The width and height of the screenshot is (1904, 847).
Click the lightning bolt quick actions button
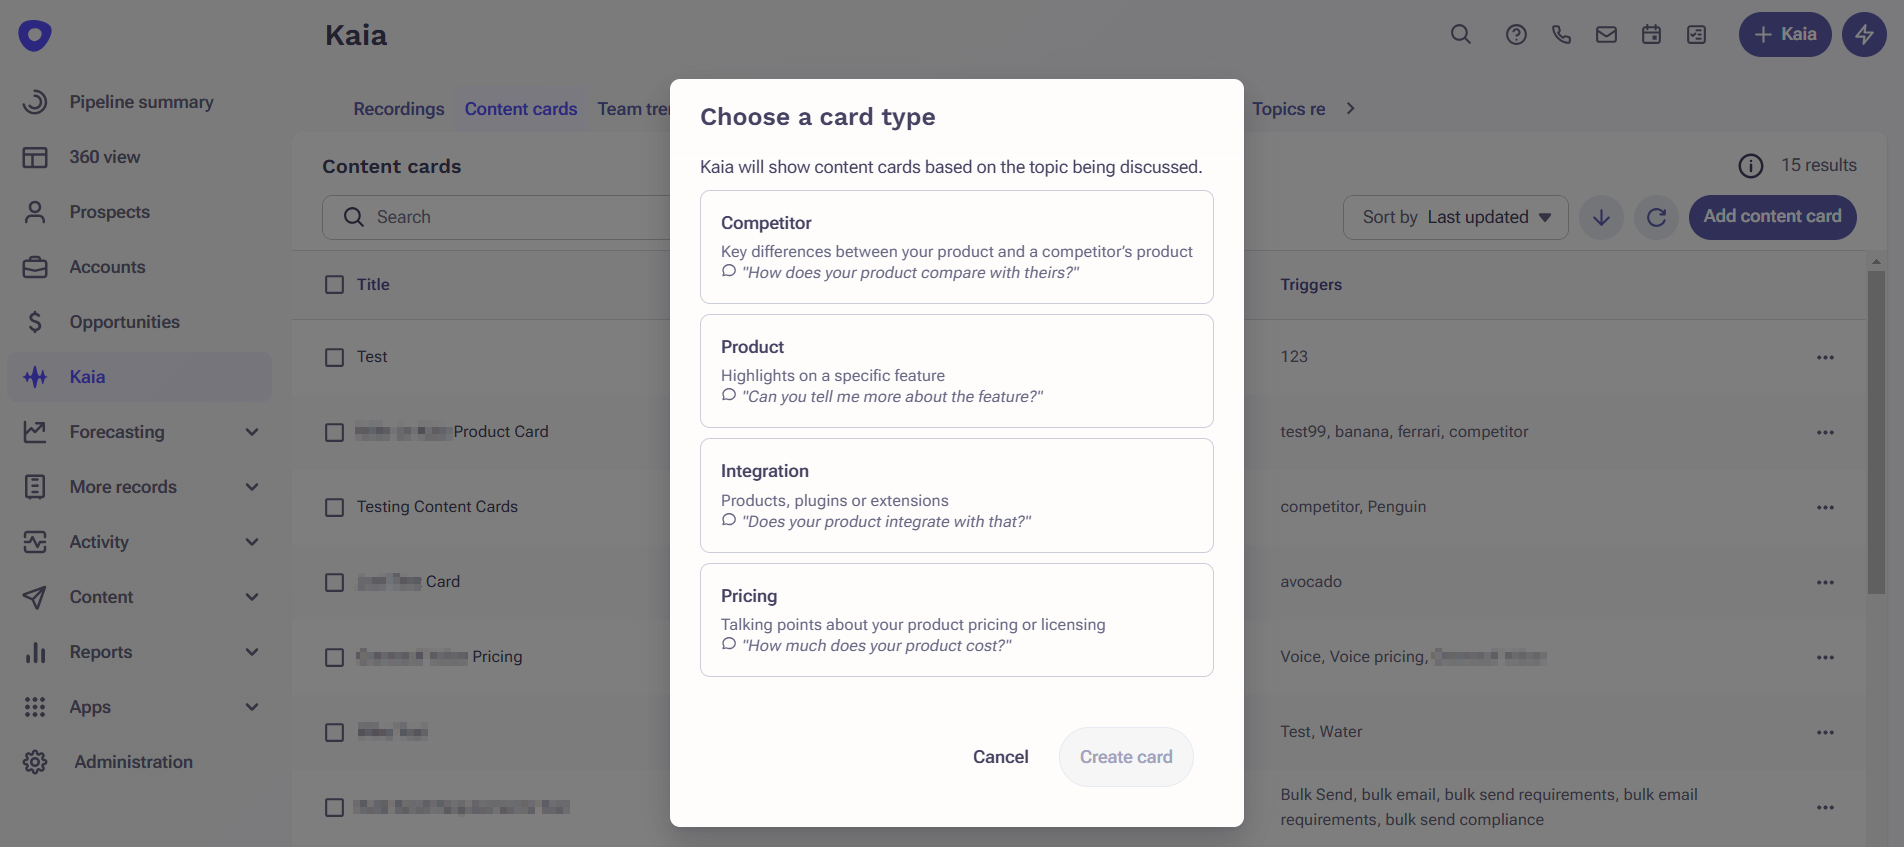pyautogui.click(x=1864, y=35)
